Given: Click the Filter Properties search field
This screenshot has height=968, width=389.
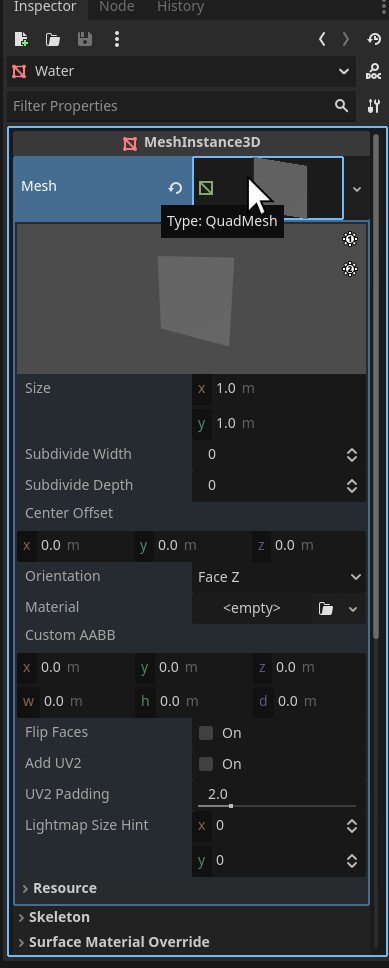Looking at the screenshot, I should point(182,106).
